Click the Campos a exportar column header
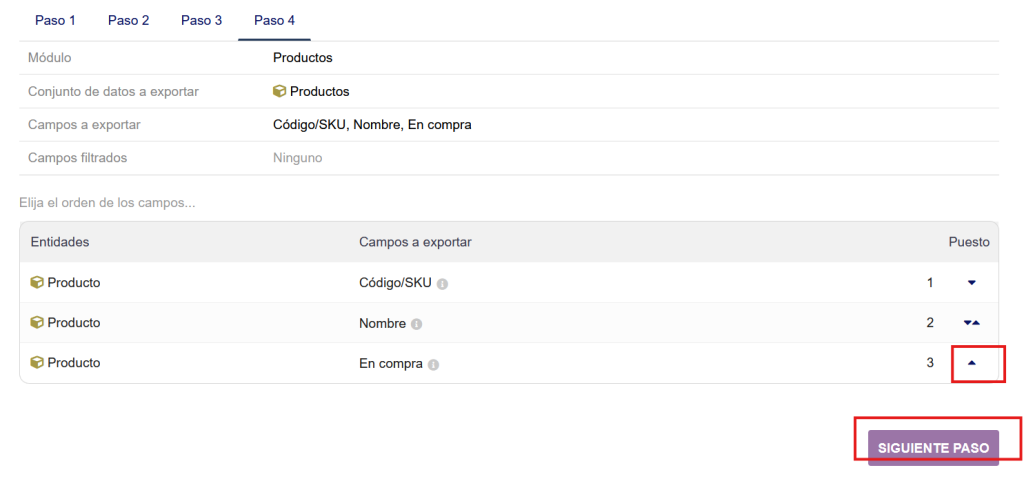Viewport: 1024px width, 488px height. tap(415, 242)
